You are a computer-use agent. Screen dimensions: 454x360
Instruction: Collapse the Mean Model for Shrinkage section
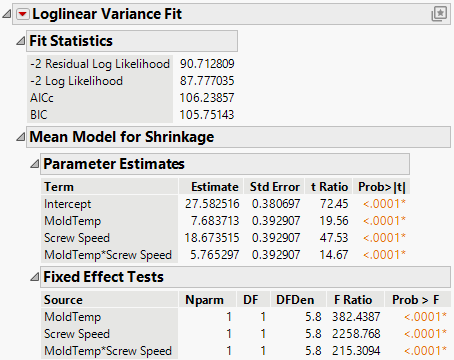21,137
